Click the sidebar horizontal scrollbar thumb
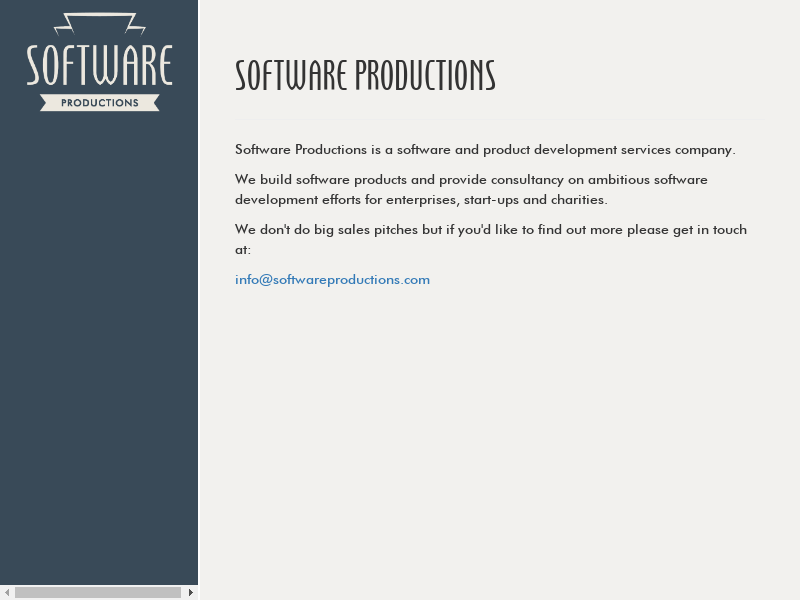 [97, 592]
